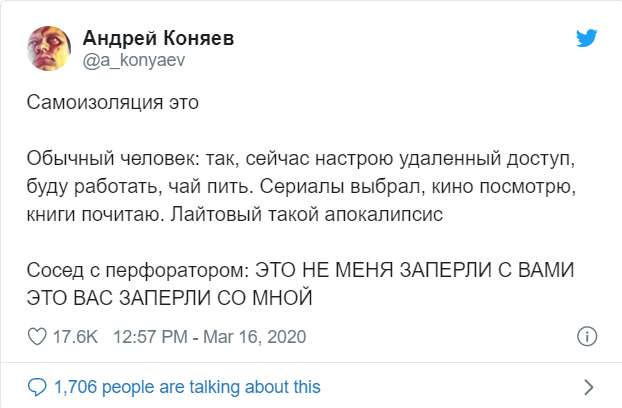Image resolution: width=622 pixels, height=408 pixels.
Task: Click the reply speech bubble icon
Action: (x=37, y=386)
